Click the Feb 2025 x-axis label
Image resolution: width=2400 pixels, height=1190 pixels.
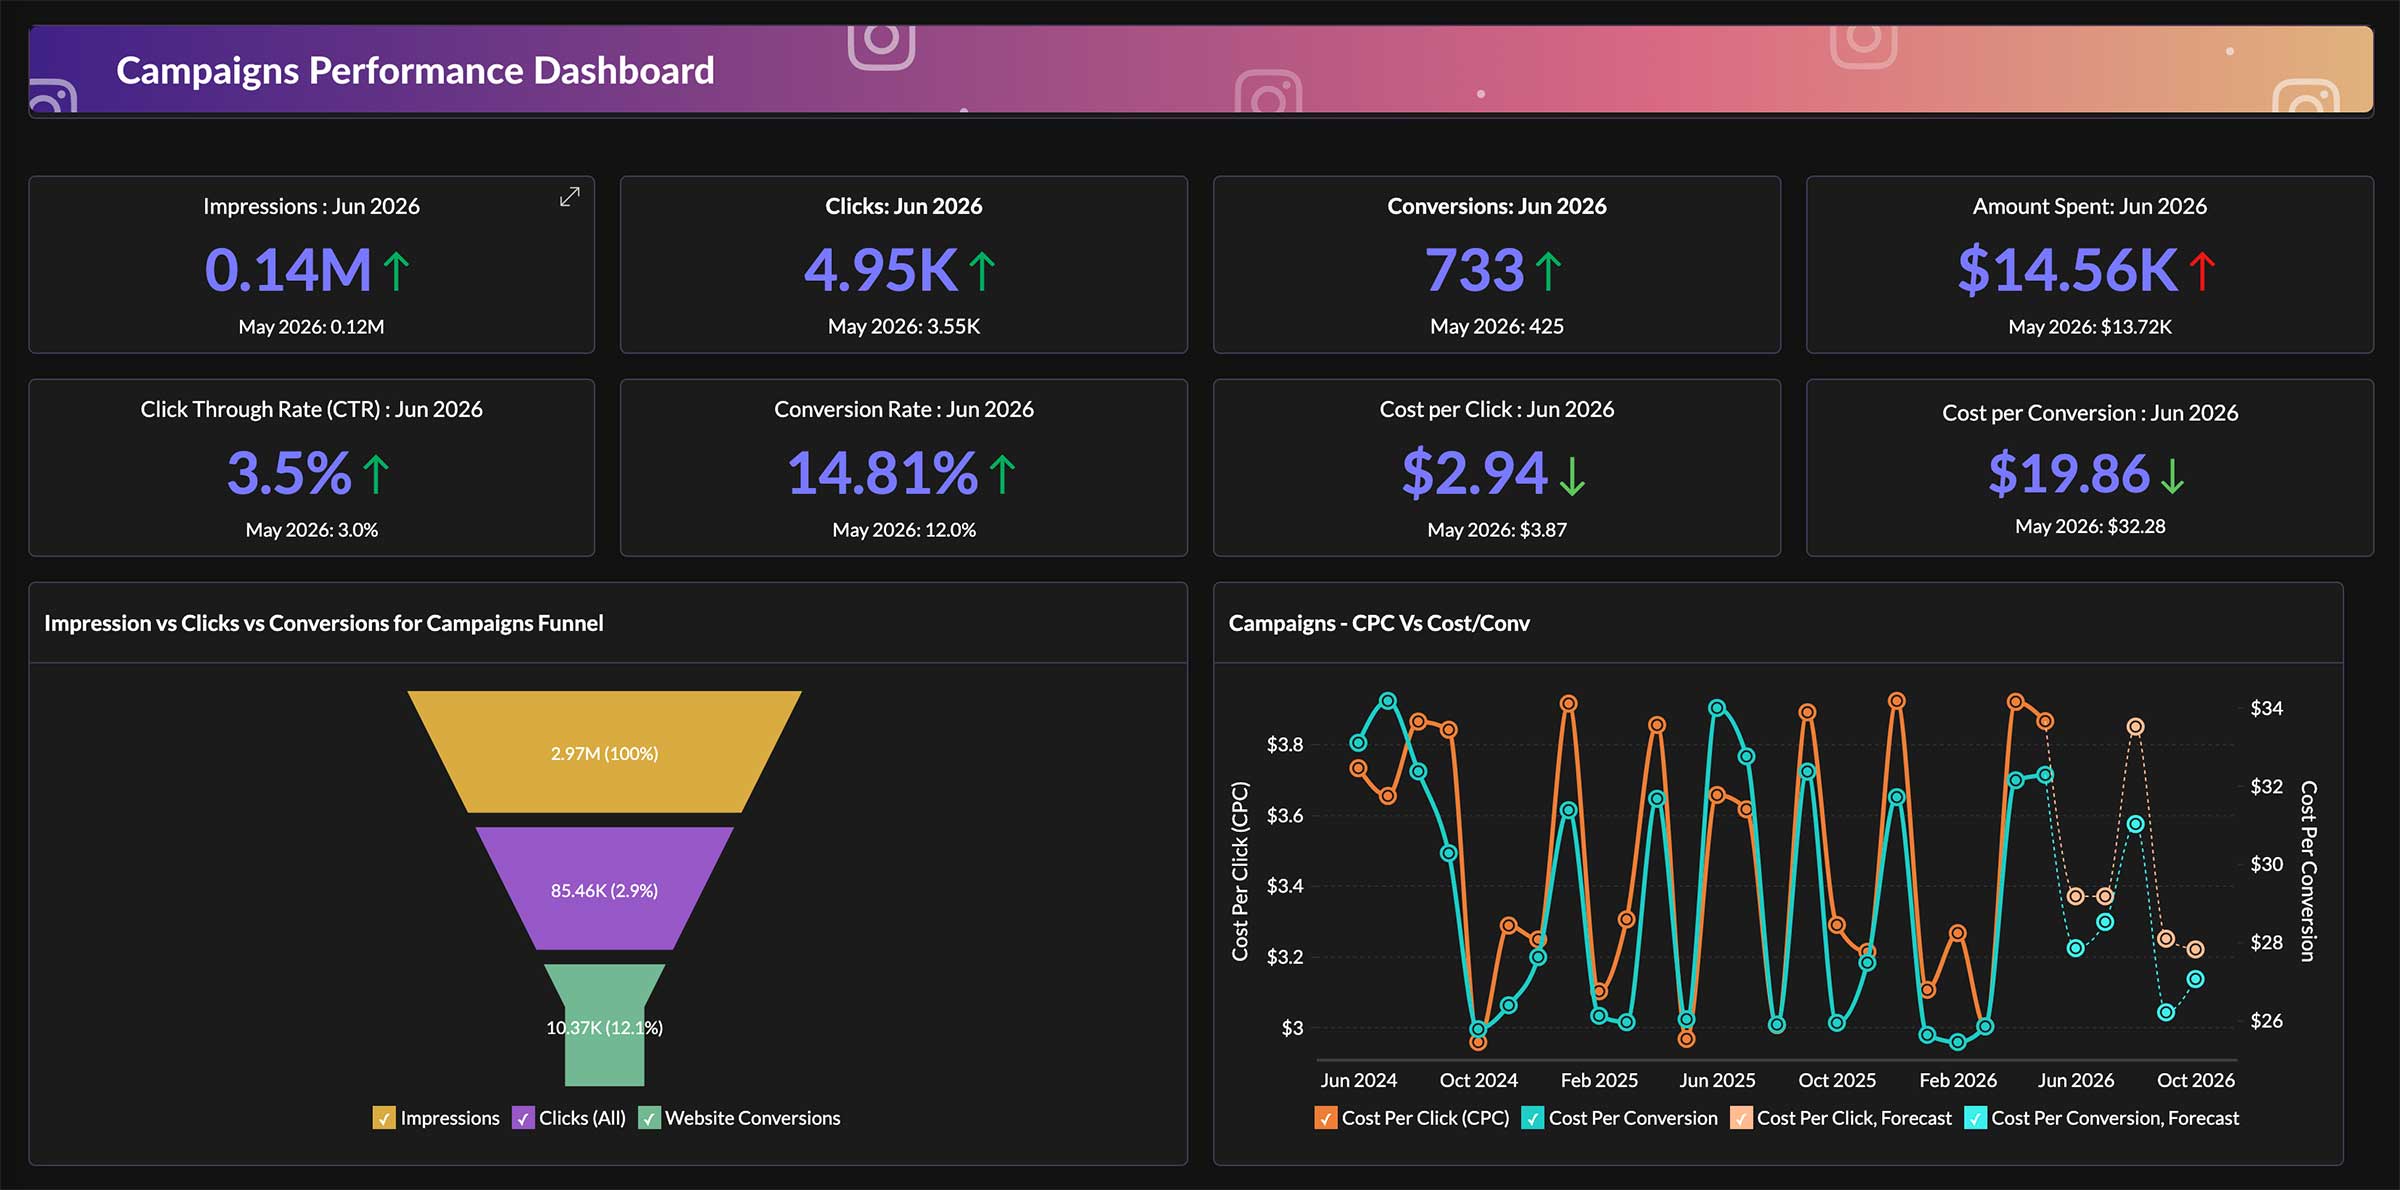1599,1080
